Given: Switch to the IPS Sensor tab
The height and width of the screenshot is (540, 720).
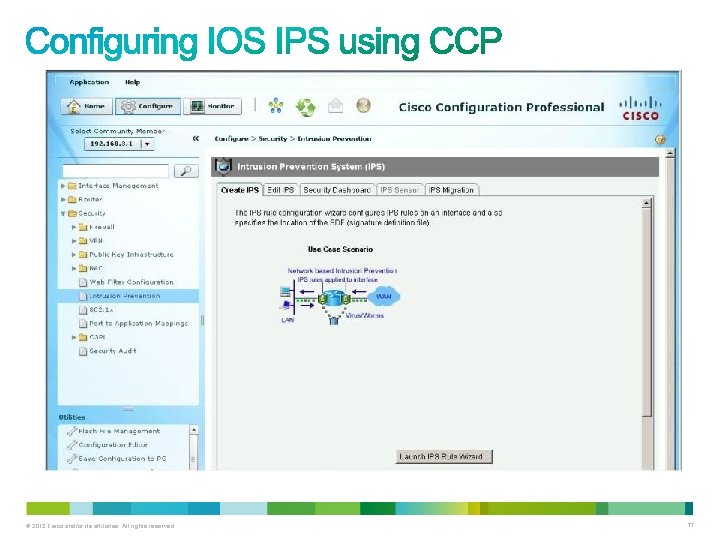Looking at the screenshot, I should (399, 190).
